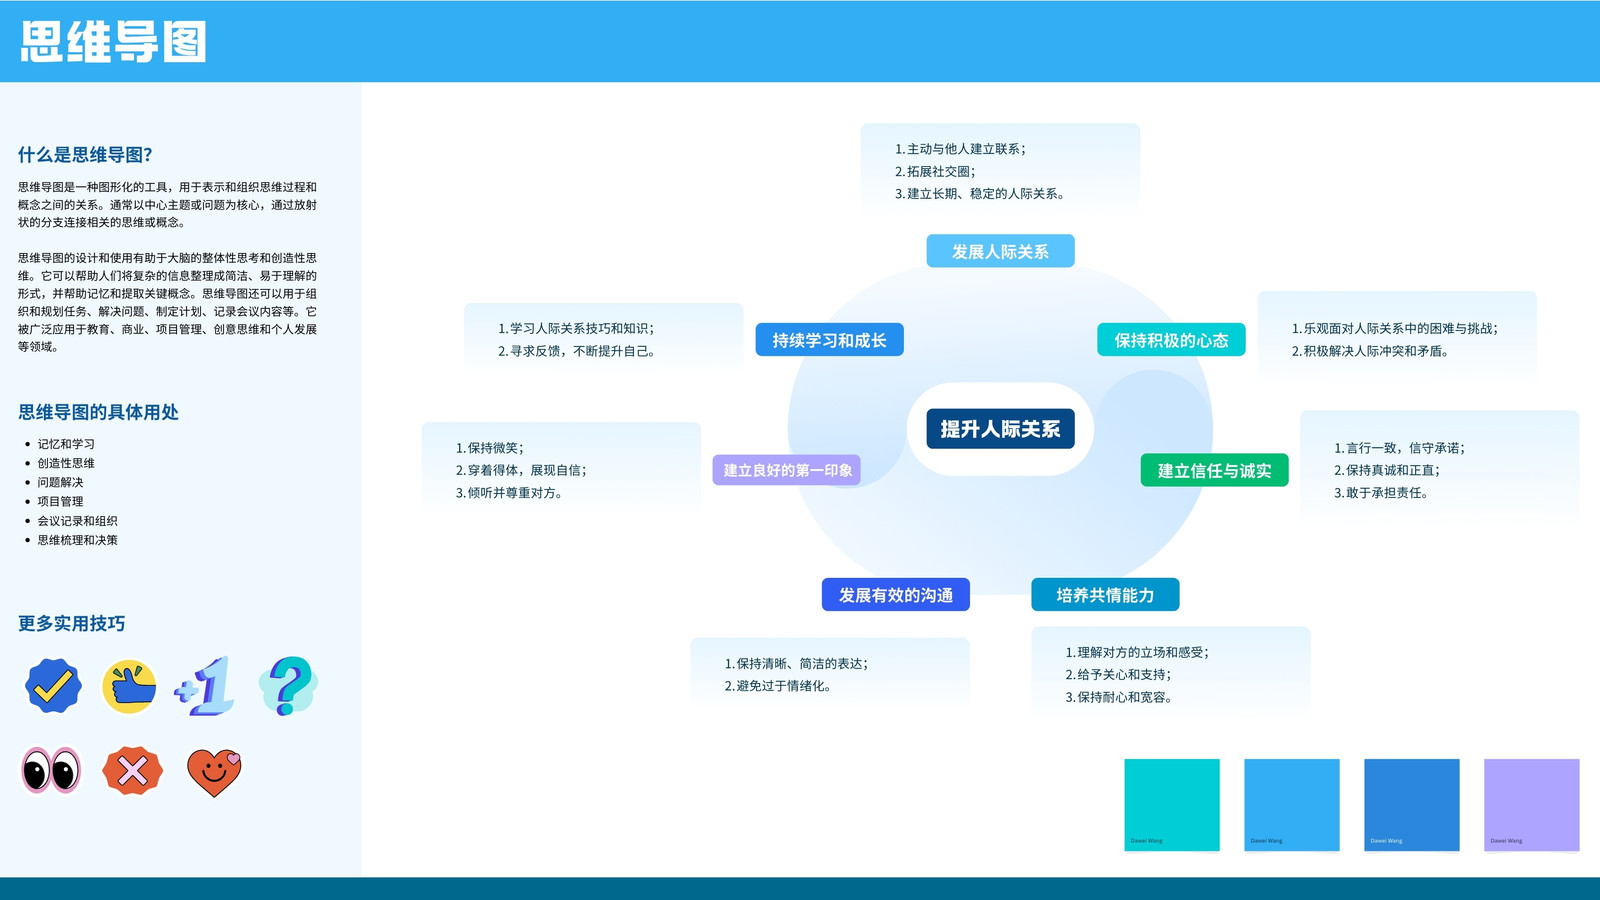Select the note line 保持微笑

tap(490, 448)
